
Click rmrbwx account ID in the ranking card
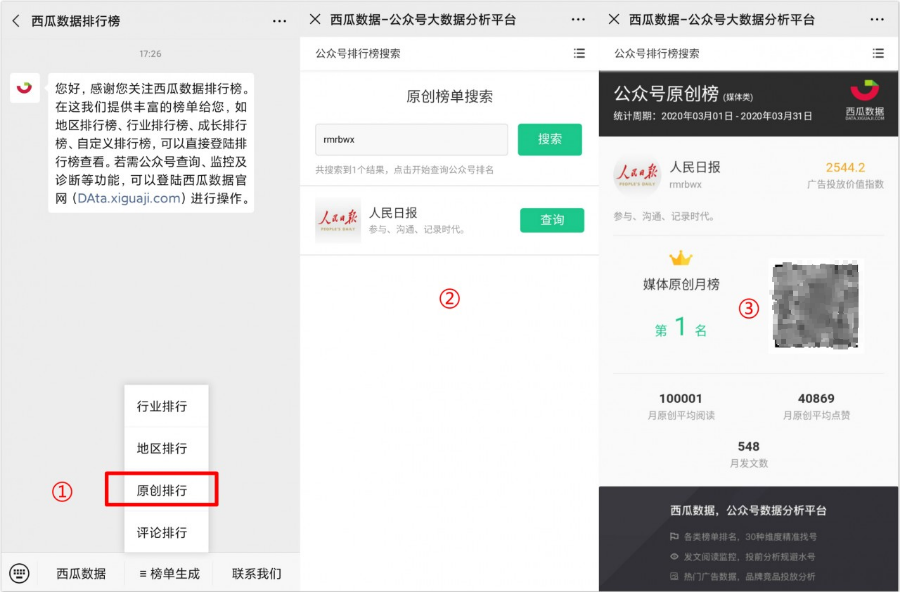click(x=685, y=184)
